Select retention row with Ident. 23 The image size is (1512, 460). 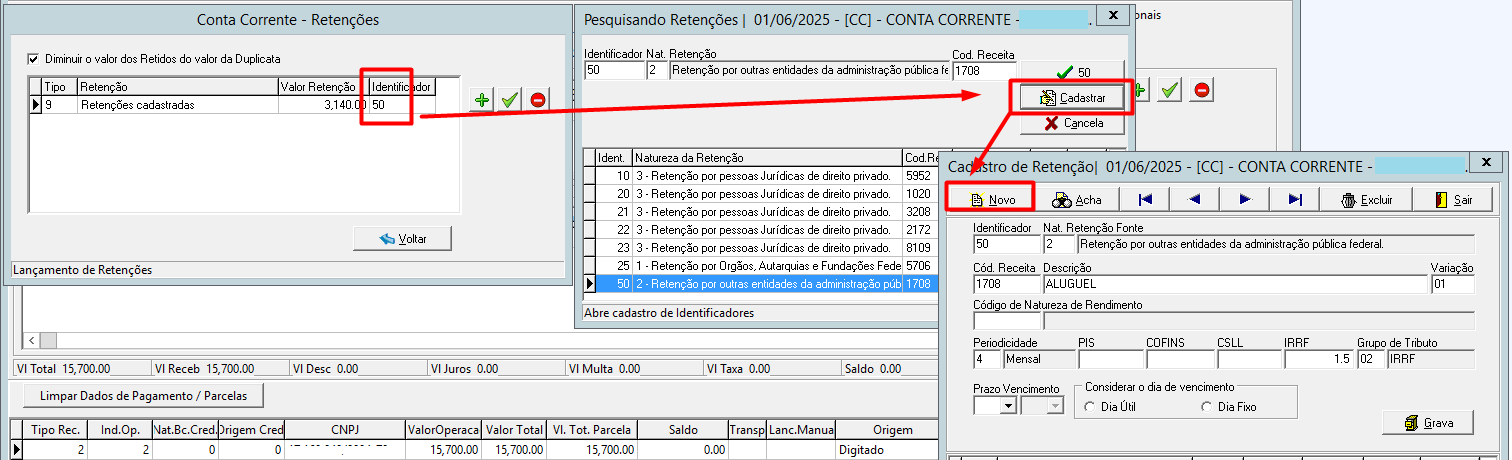coord(763,248)
